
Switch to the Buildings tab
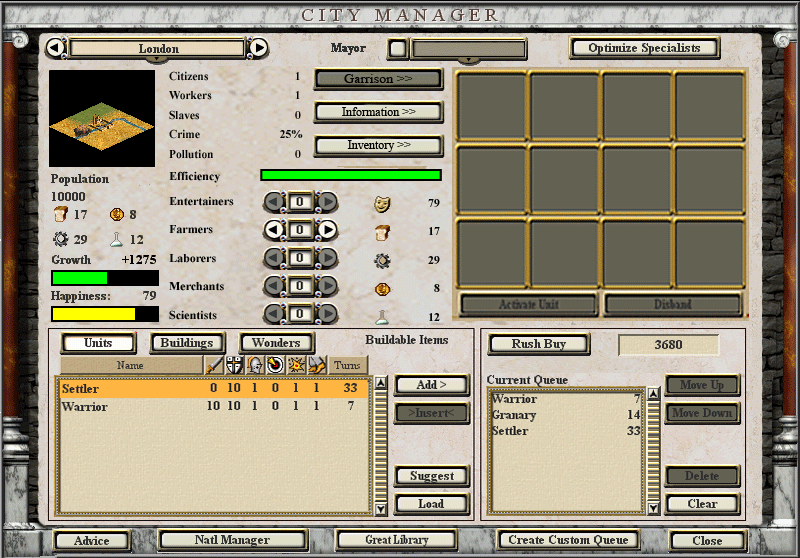coord(187,343)
